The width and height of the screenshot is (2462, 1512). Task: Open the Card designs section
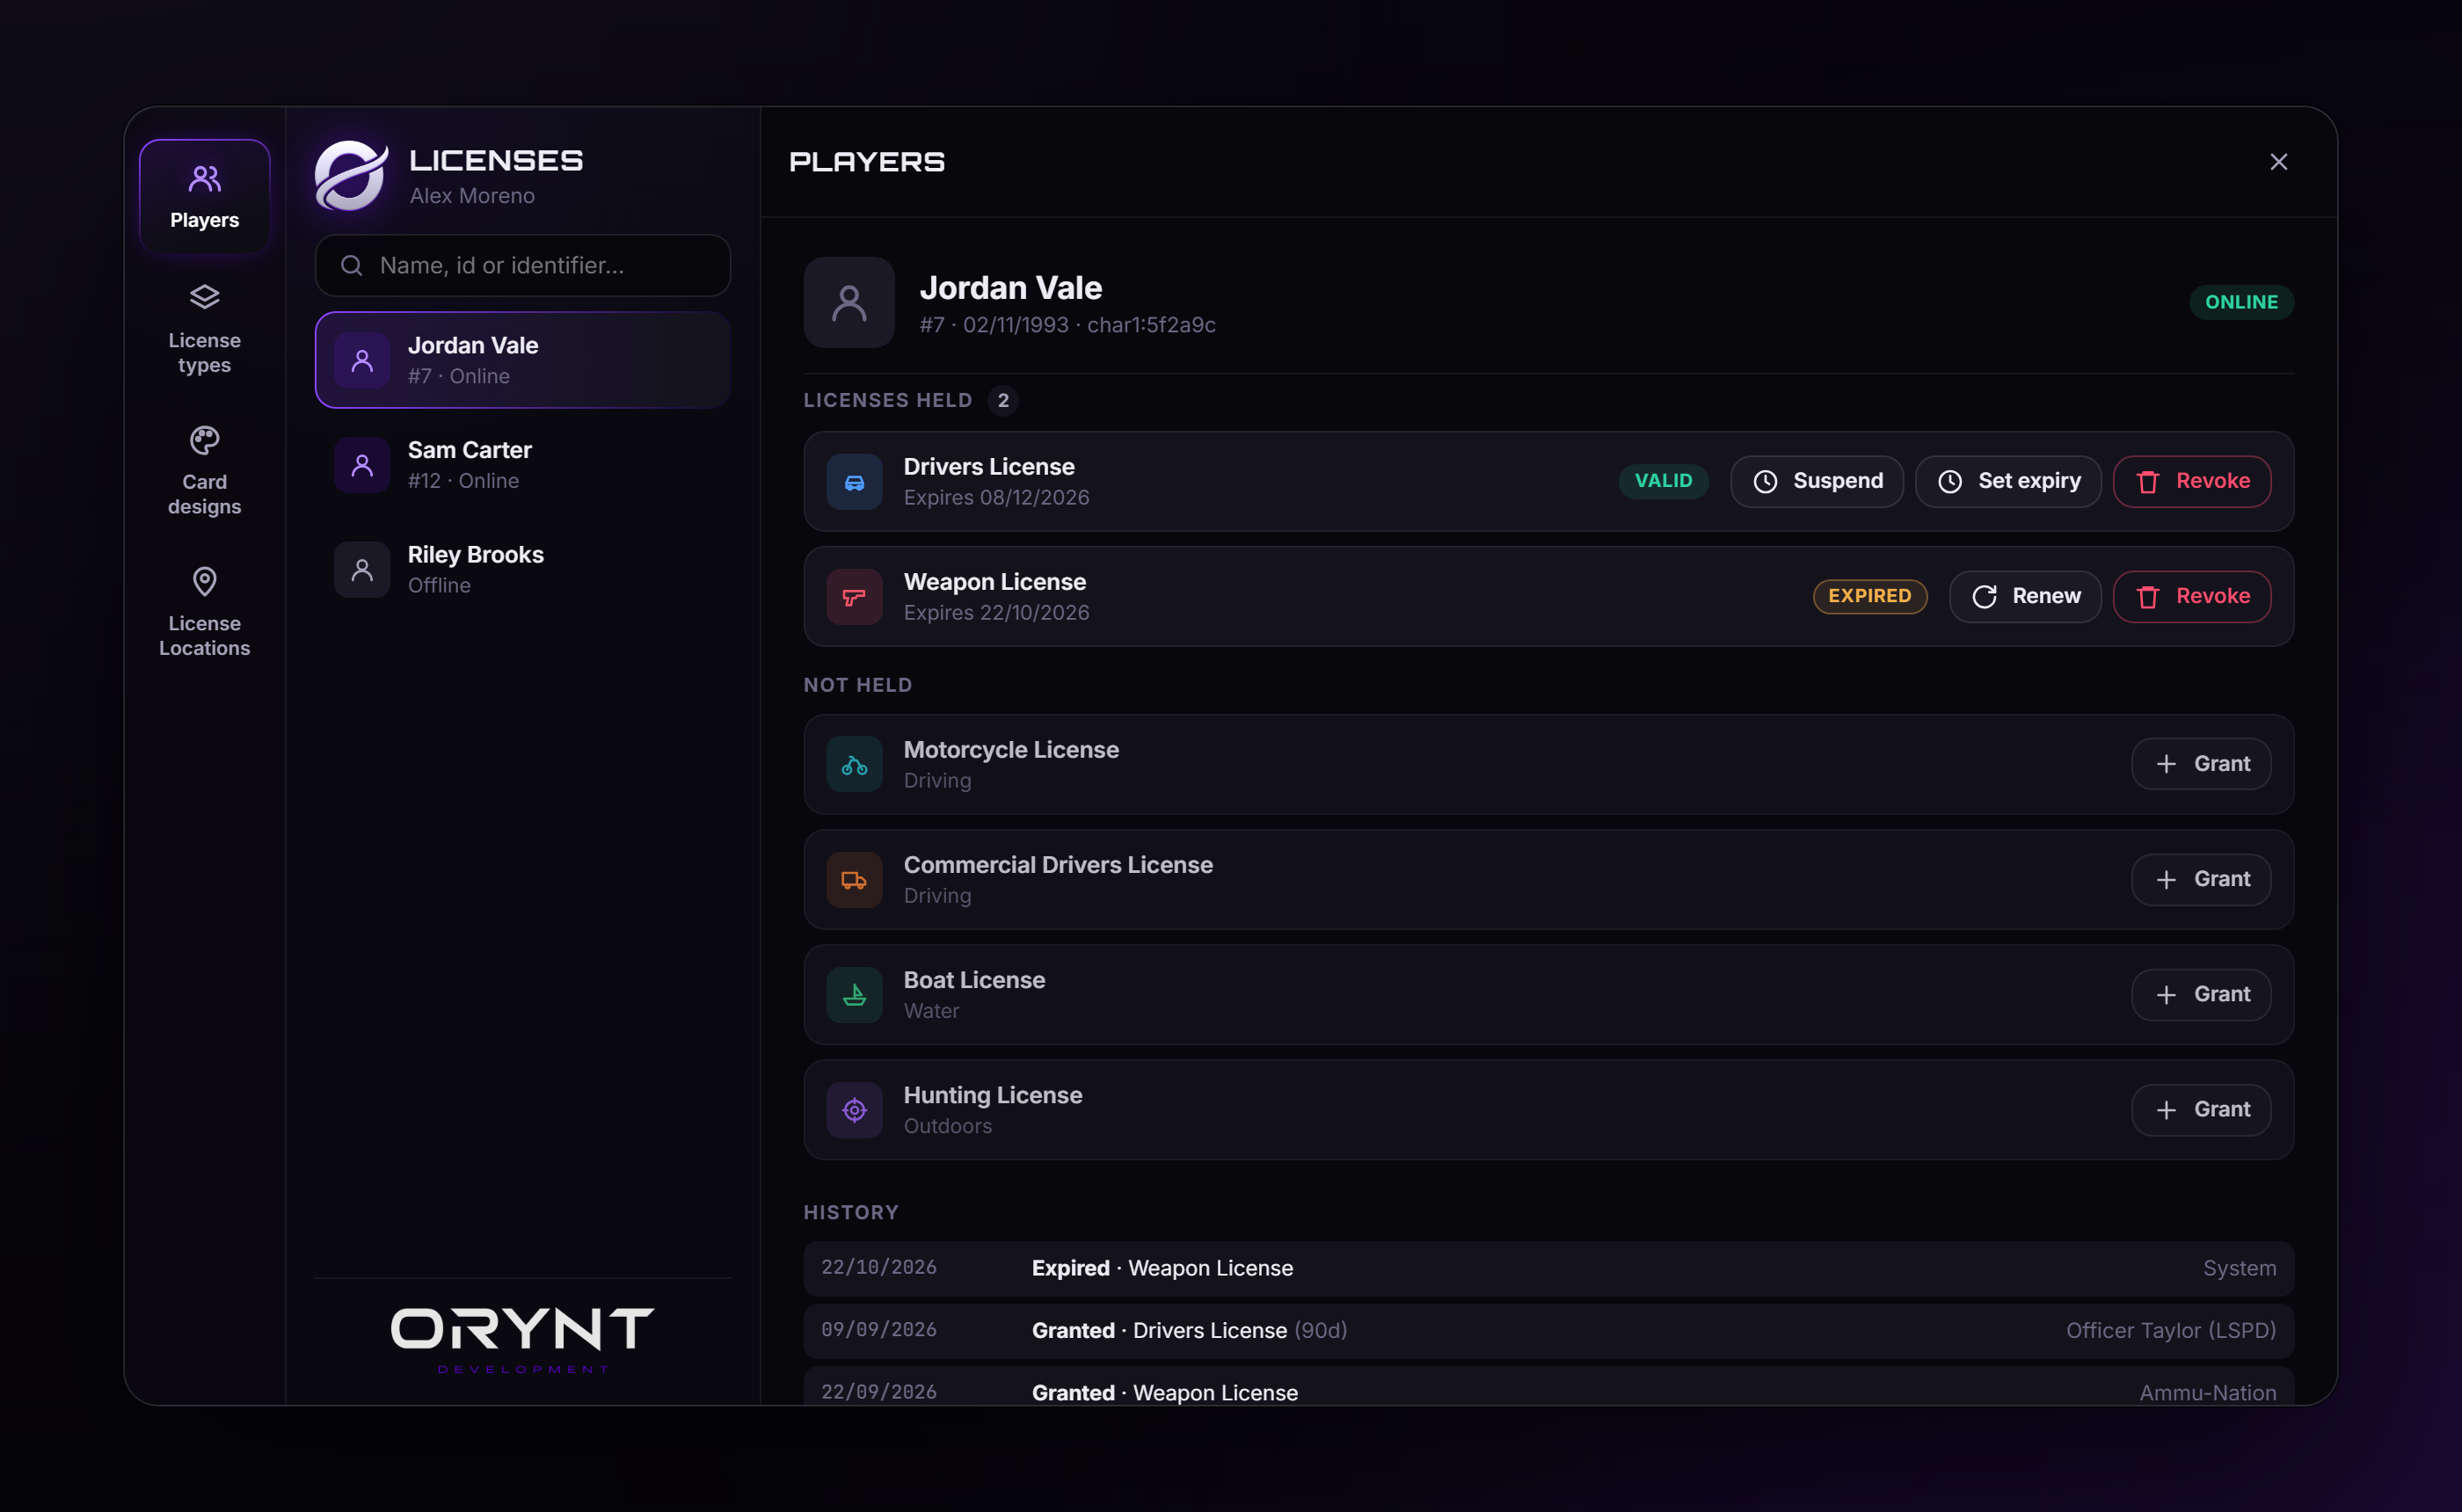(x=204, y=471)
